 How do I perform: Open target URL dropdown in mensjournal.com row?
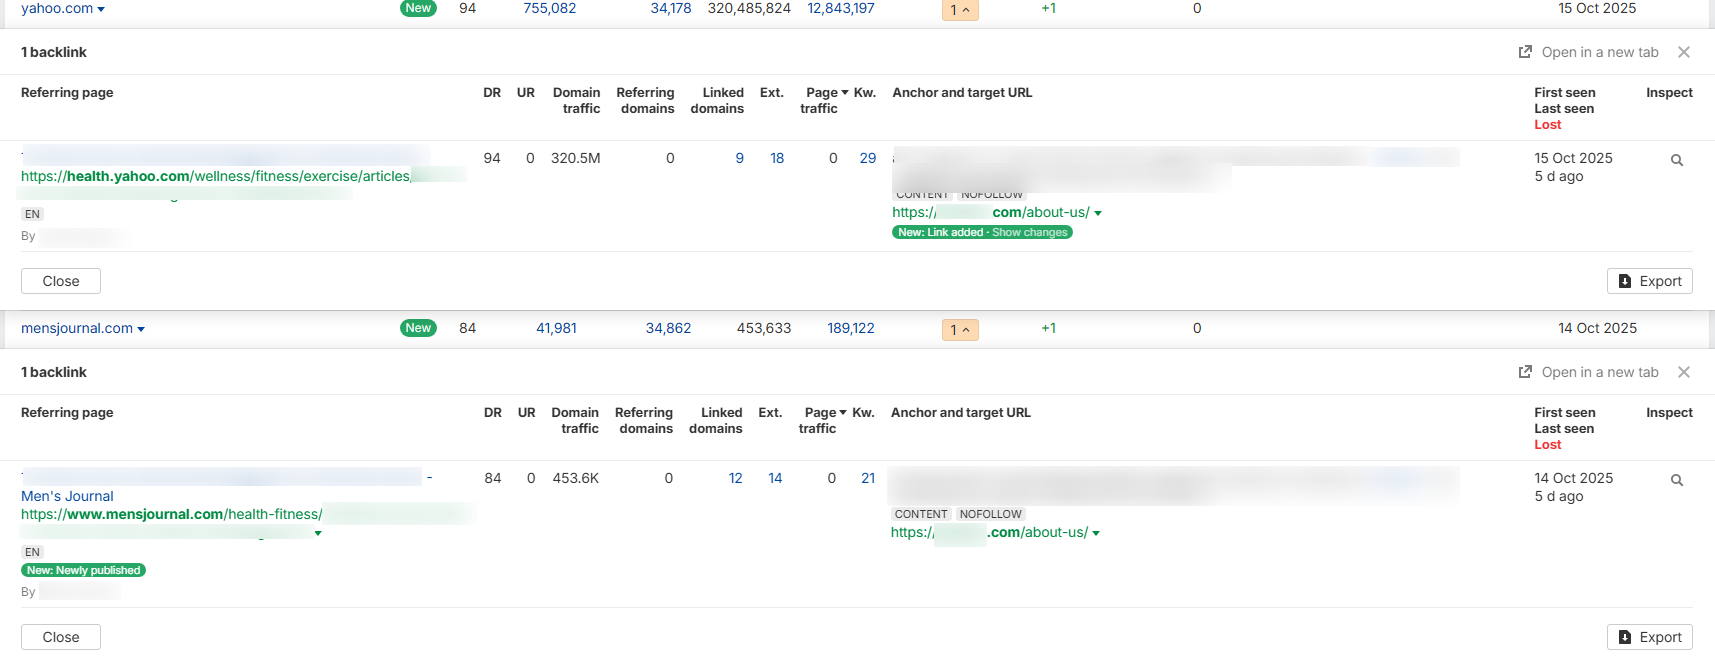[x=1096, y=533]
